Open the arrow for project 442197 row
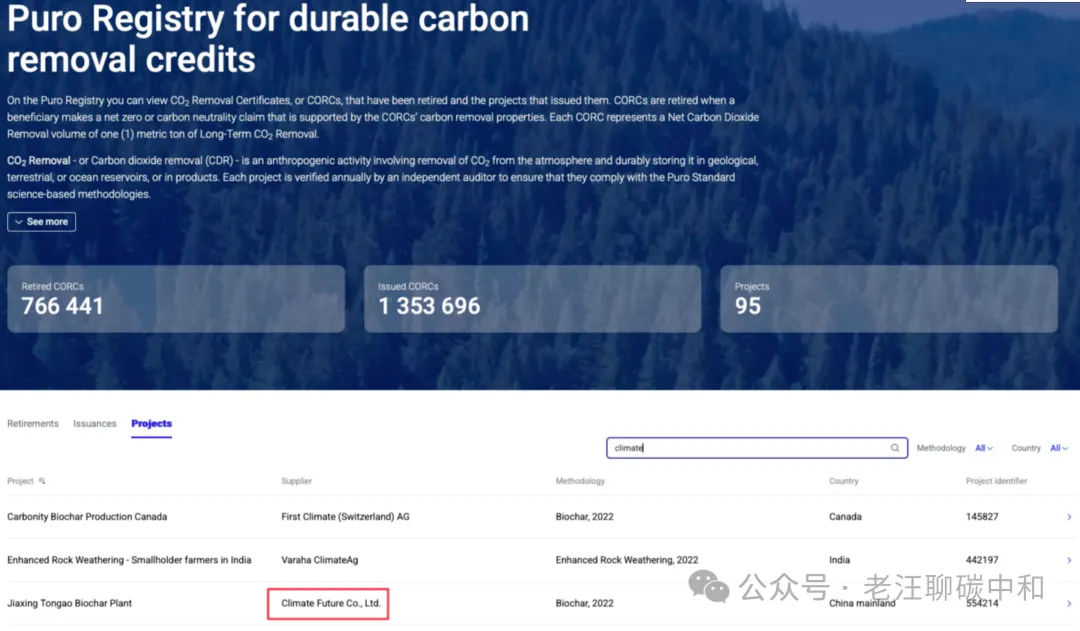This screenshot has width=1080, height=631. coord(1069,560)
